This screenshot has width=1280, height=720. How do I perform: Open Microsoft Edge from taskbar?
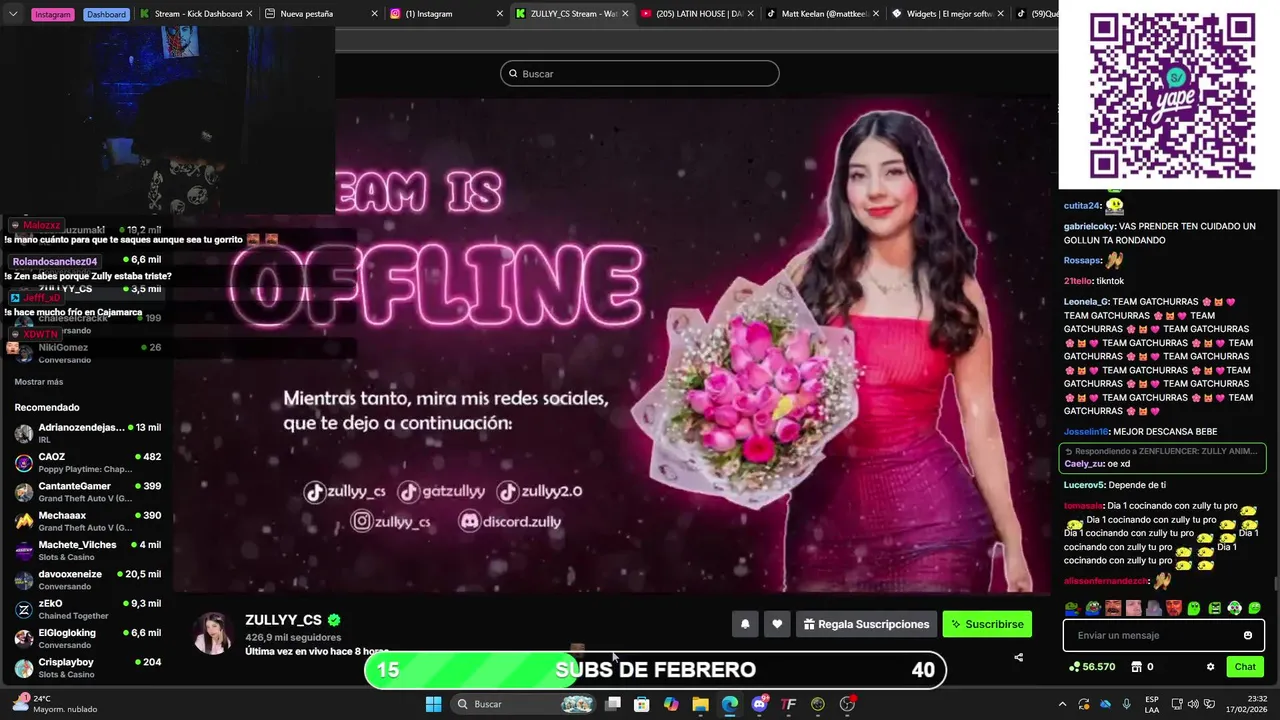(730, 704)
